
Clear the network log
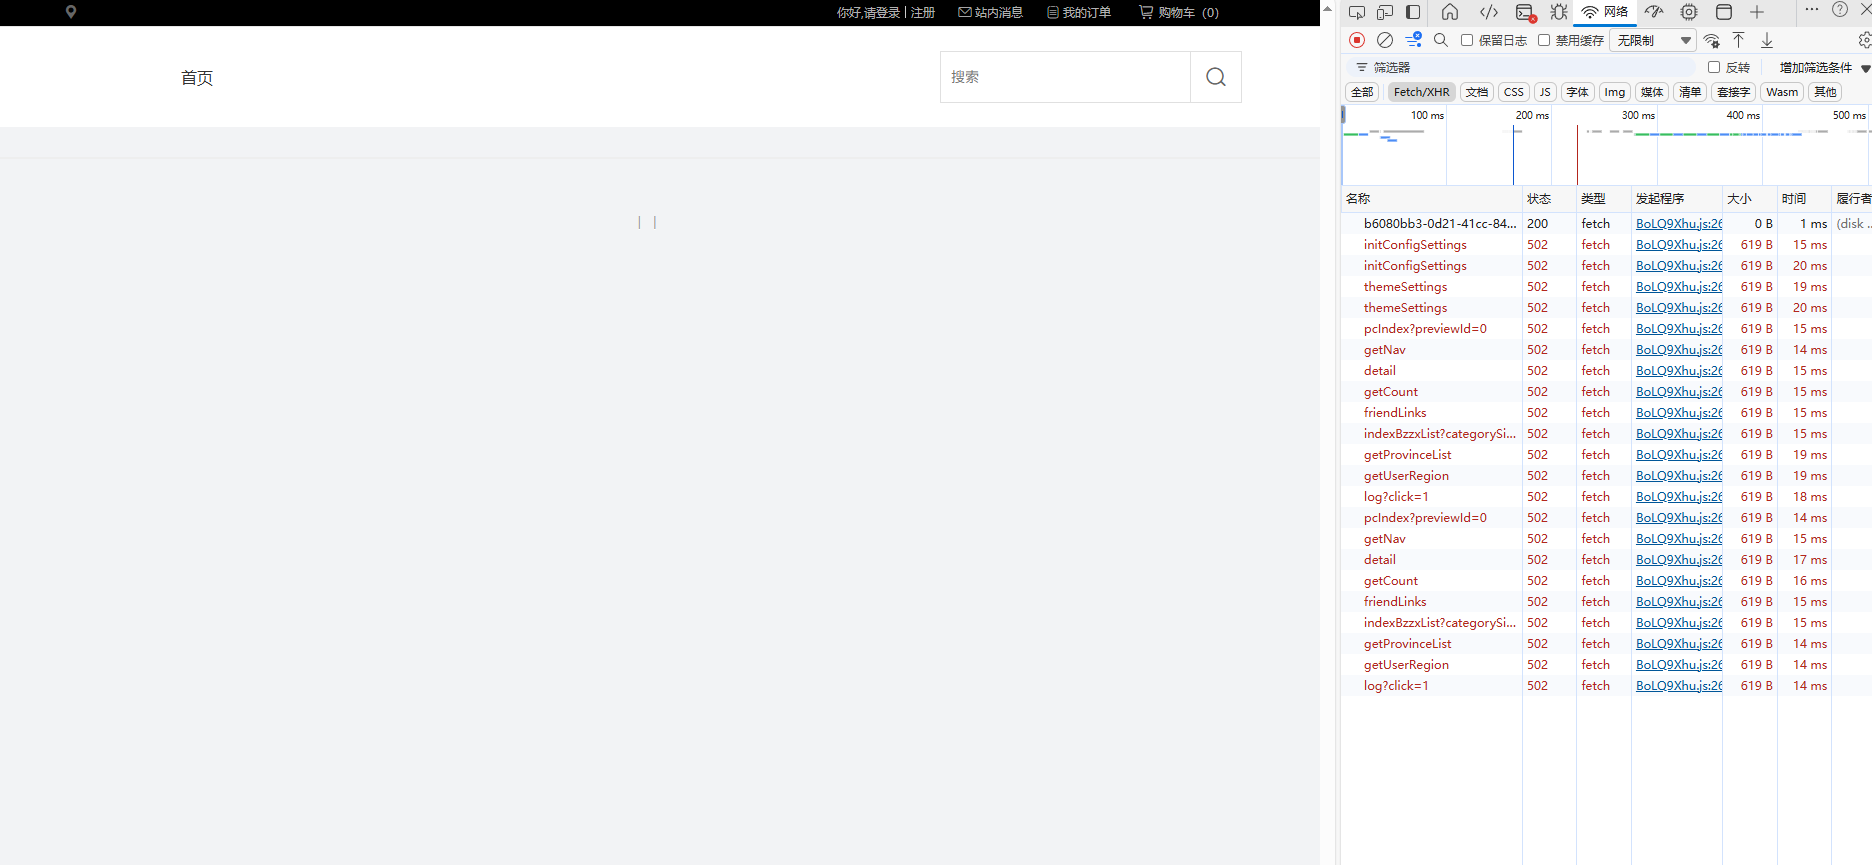(1385, 40)
